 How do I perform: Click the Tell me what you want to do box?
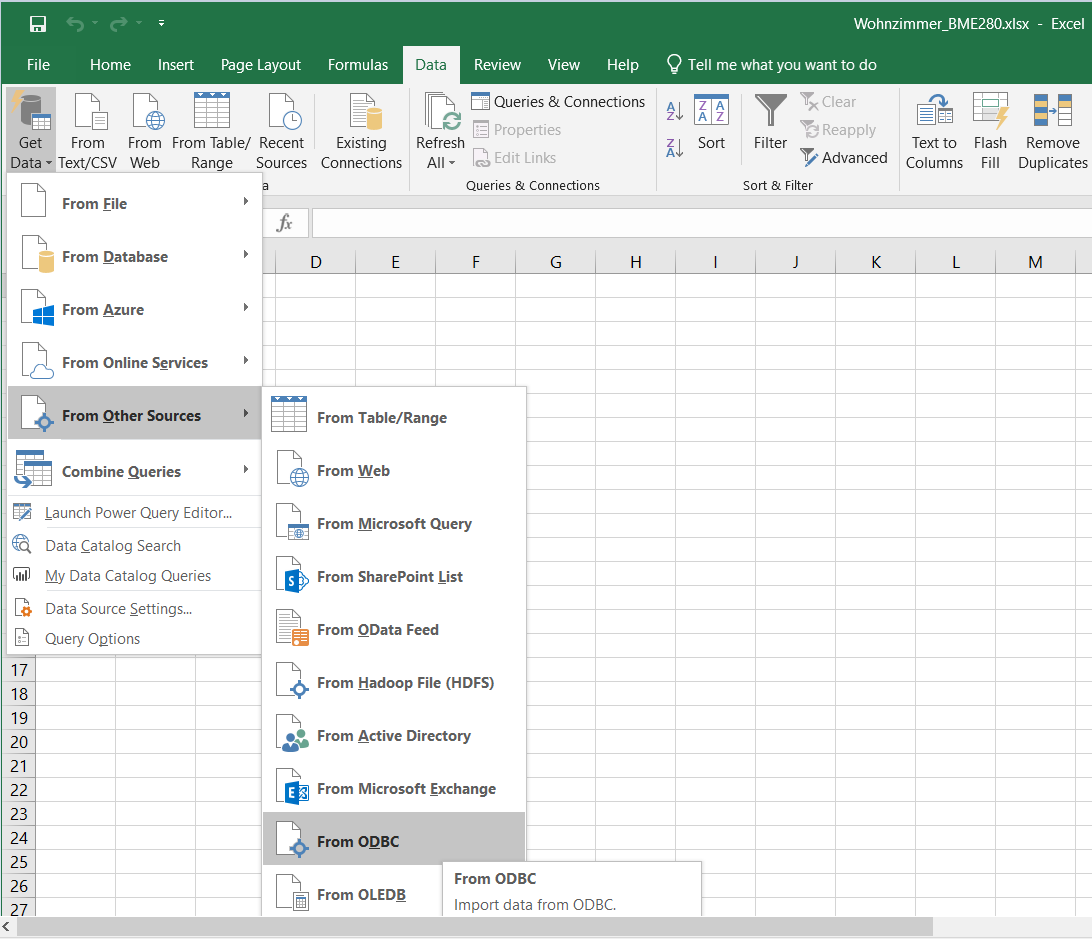click(x=771, y=65)
